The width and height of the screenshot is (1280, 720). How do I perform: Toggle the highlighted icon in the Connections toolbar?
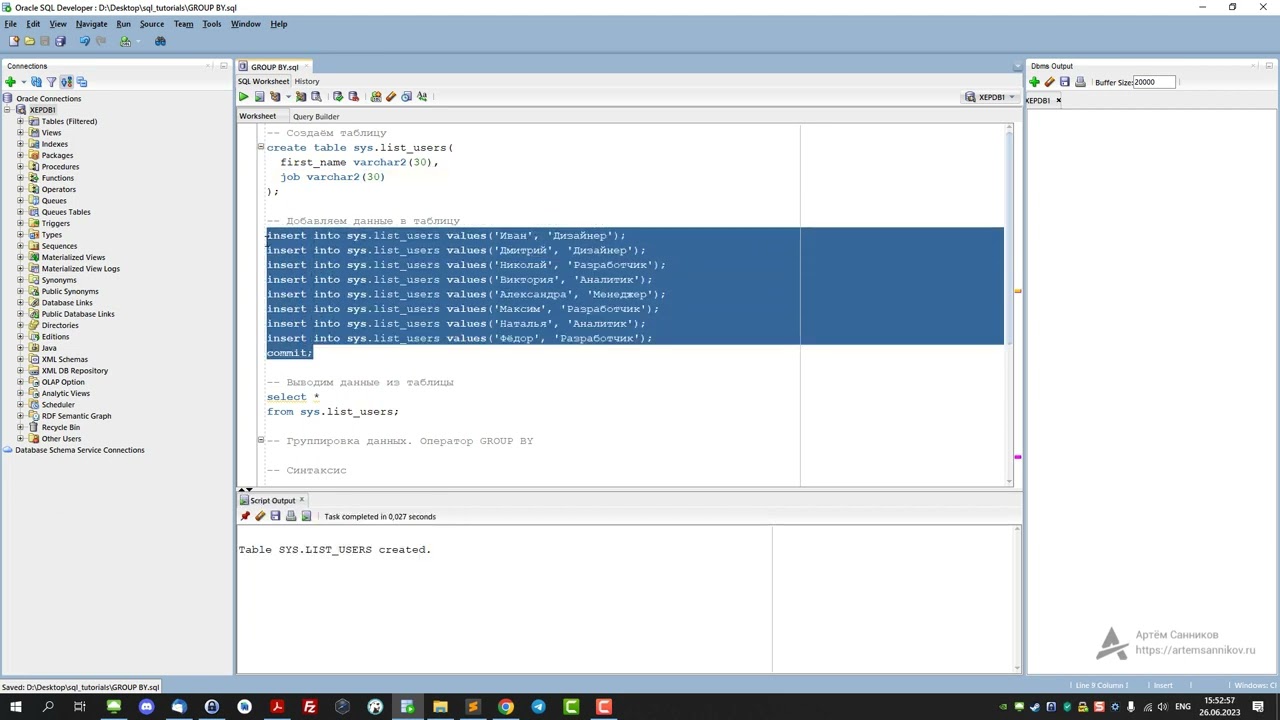[66, 82]
